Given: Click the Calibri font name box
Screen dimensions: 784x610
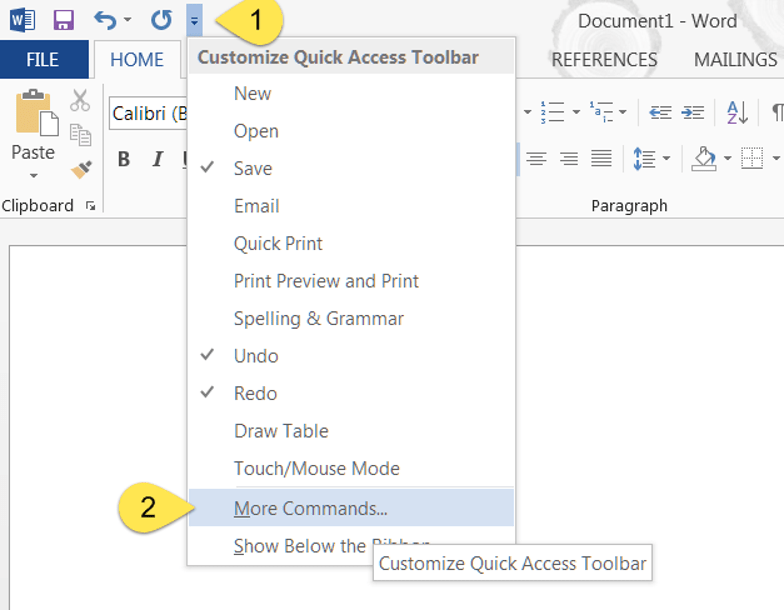Looking at the screenshot, I should [150, 113].
